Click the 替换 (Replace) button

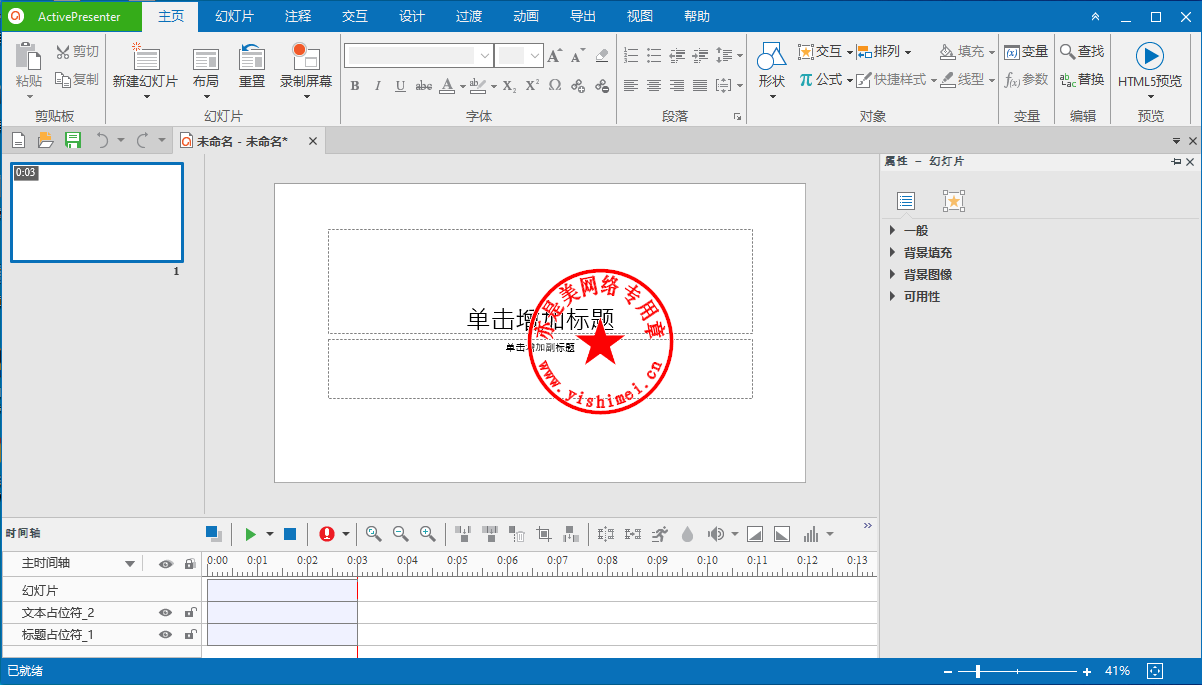1083,79
